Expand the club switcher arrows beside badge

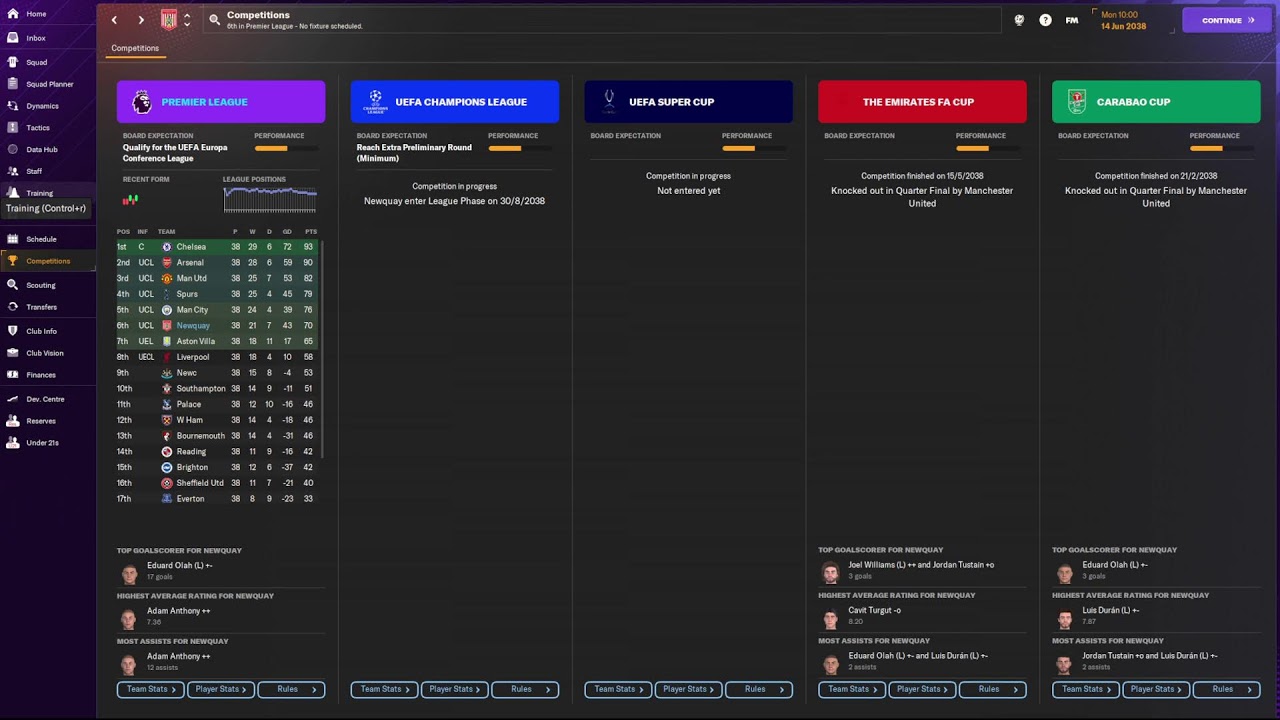[187, 20]
